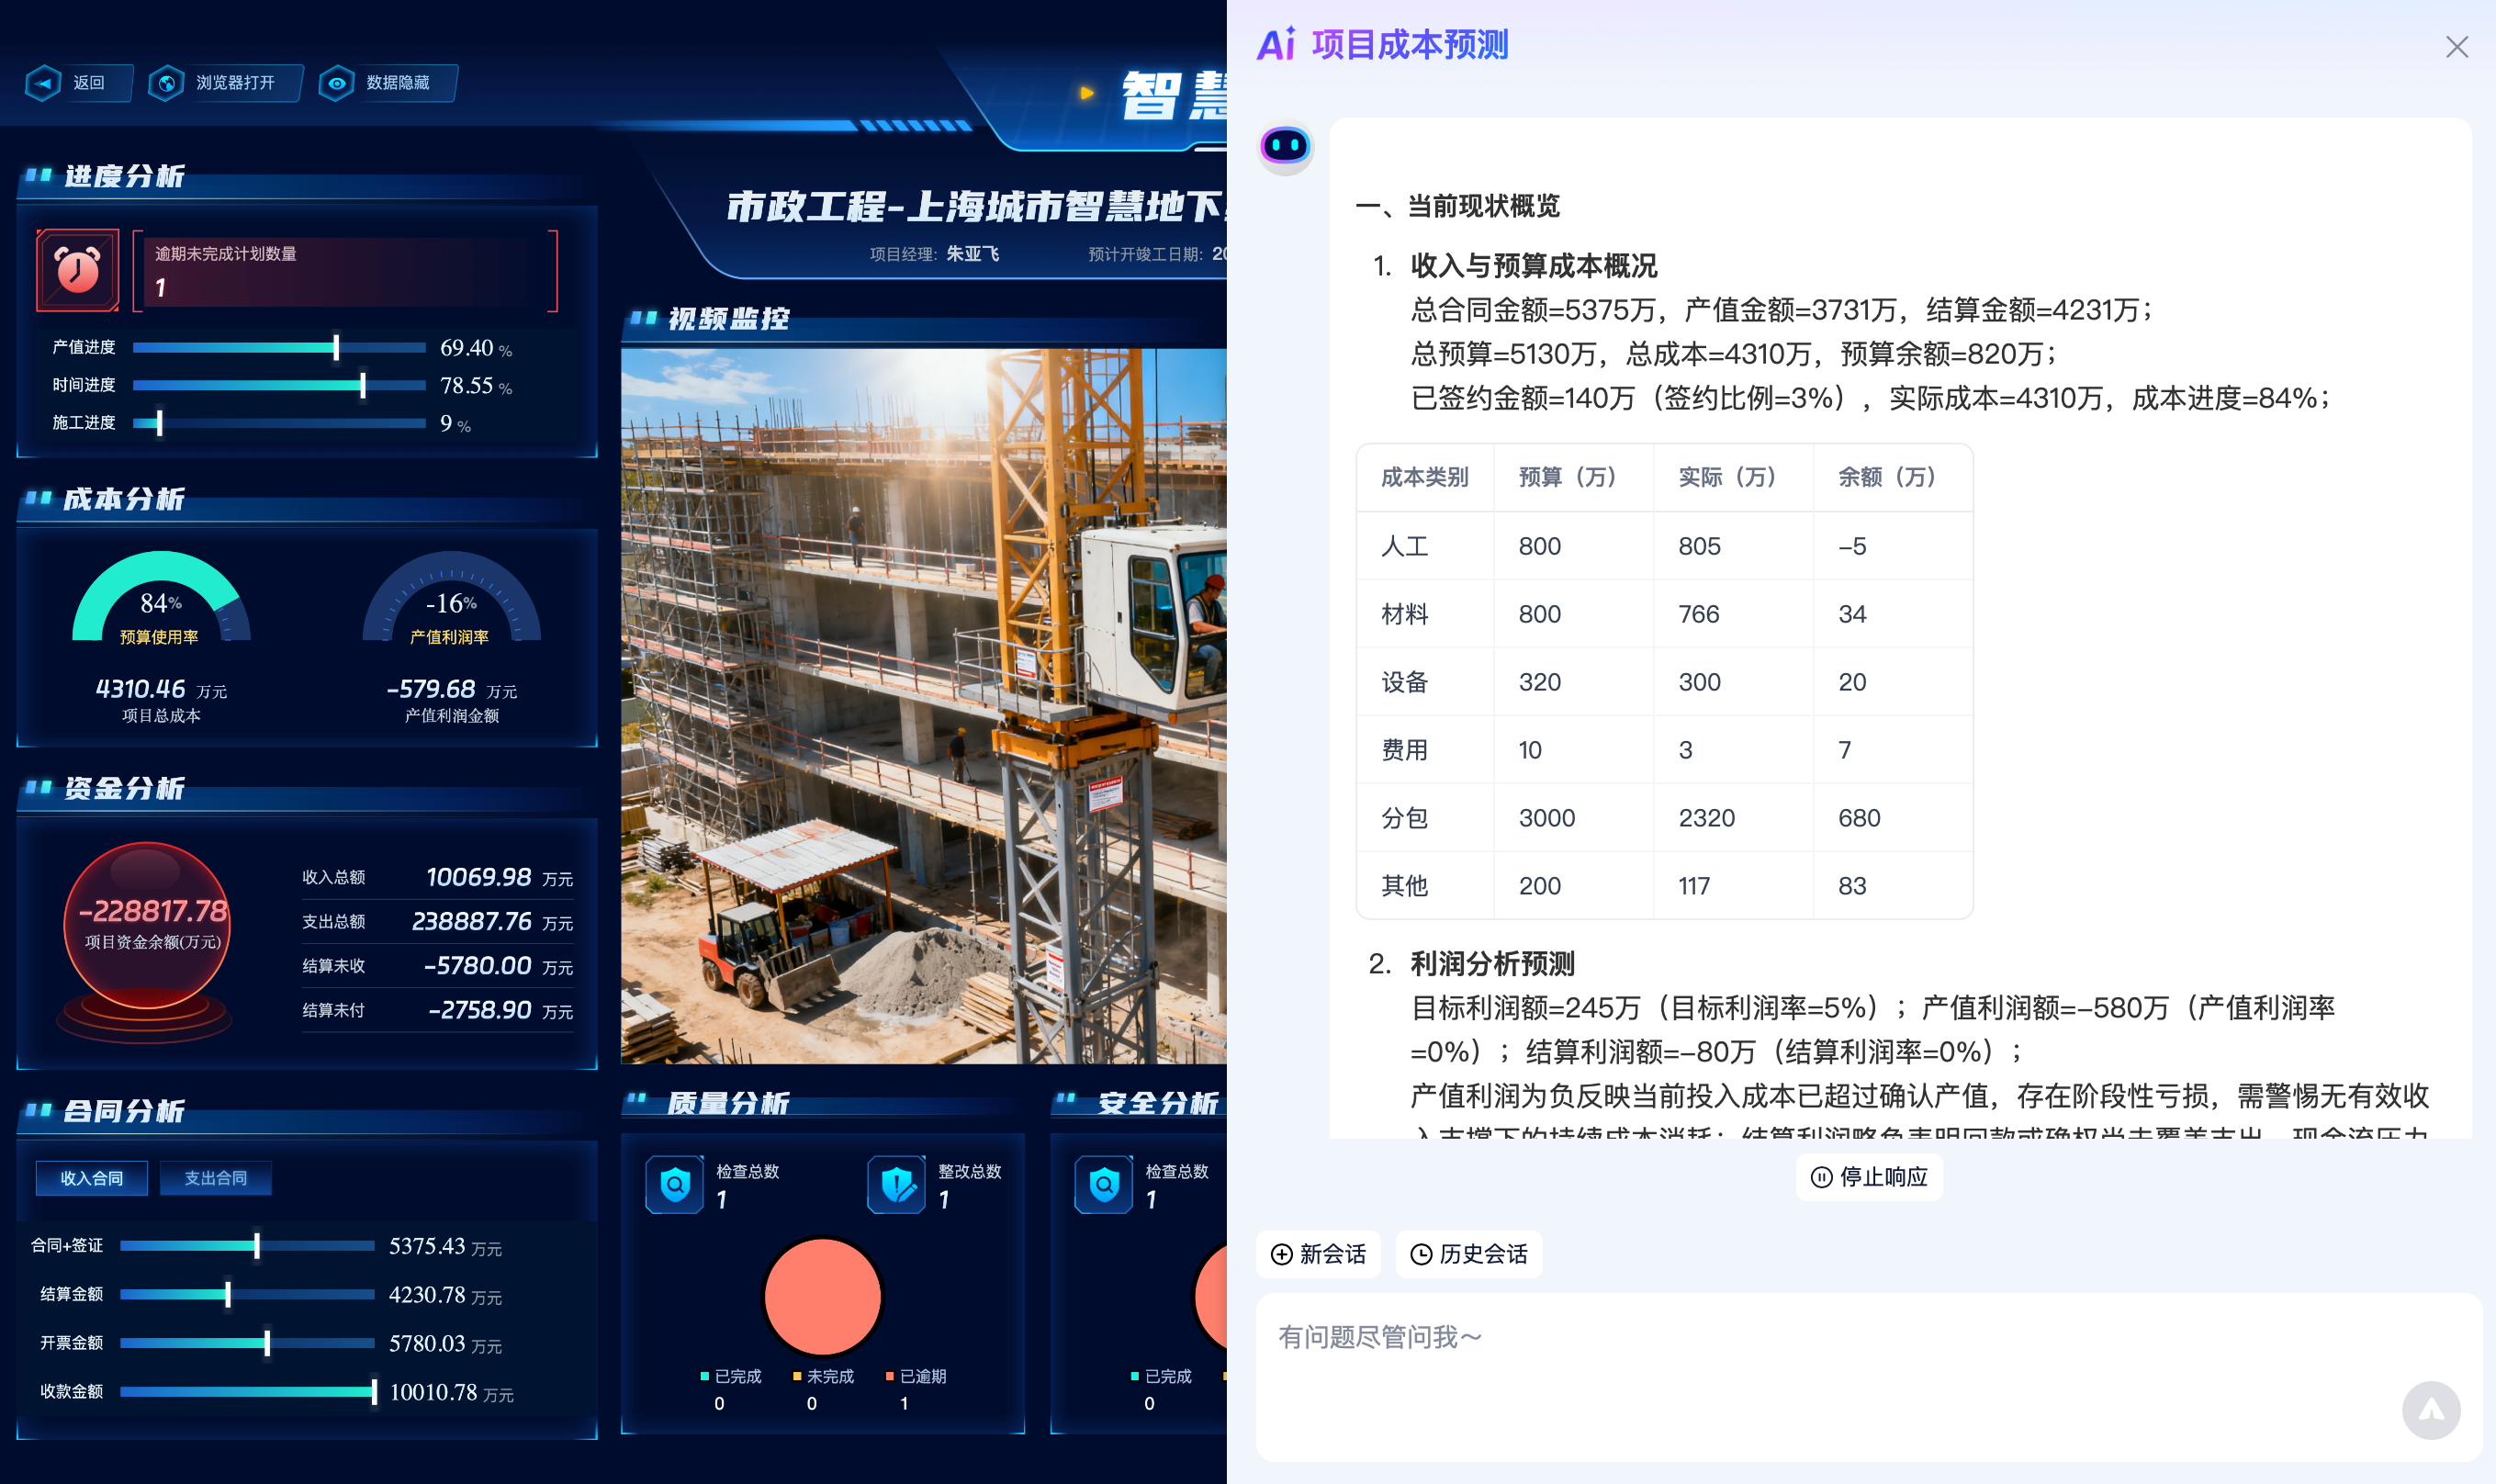
Task: Click the send message arrow button
Action: [2430, 1410]
